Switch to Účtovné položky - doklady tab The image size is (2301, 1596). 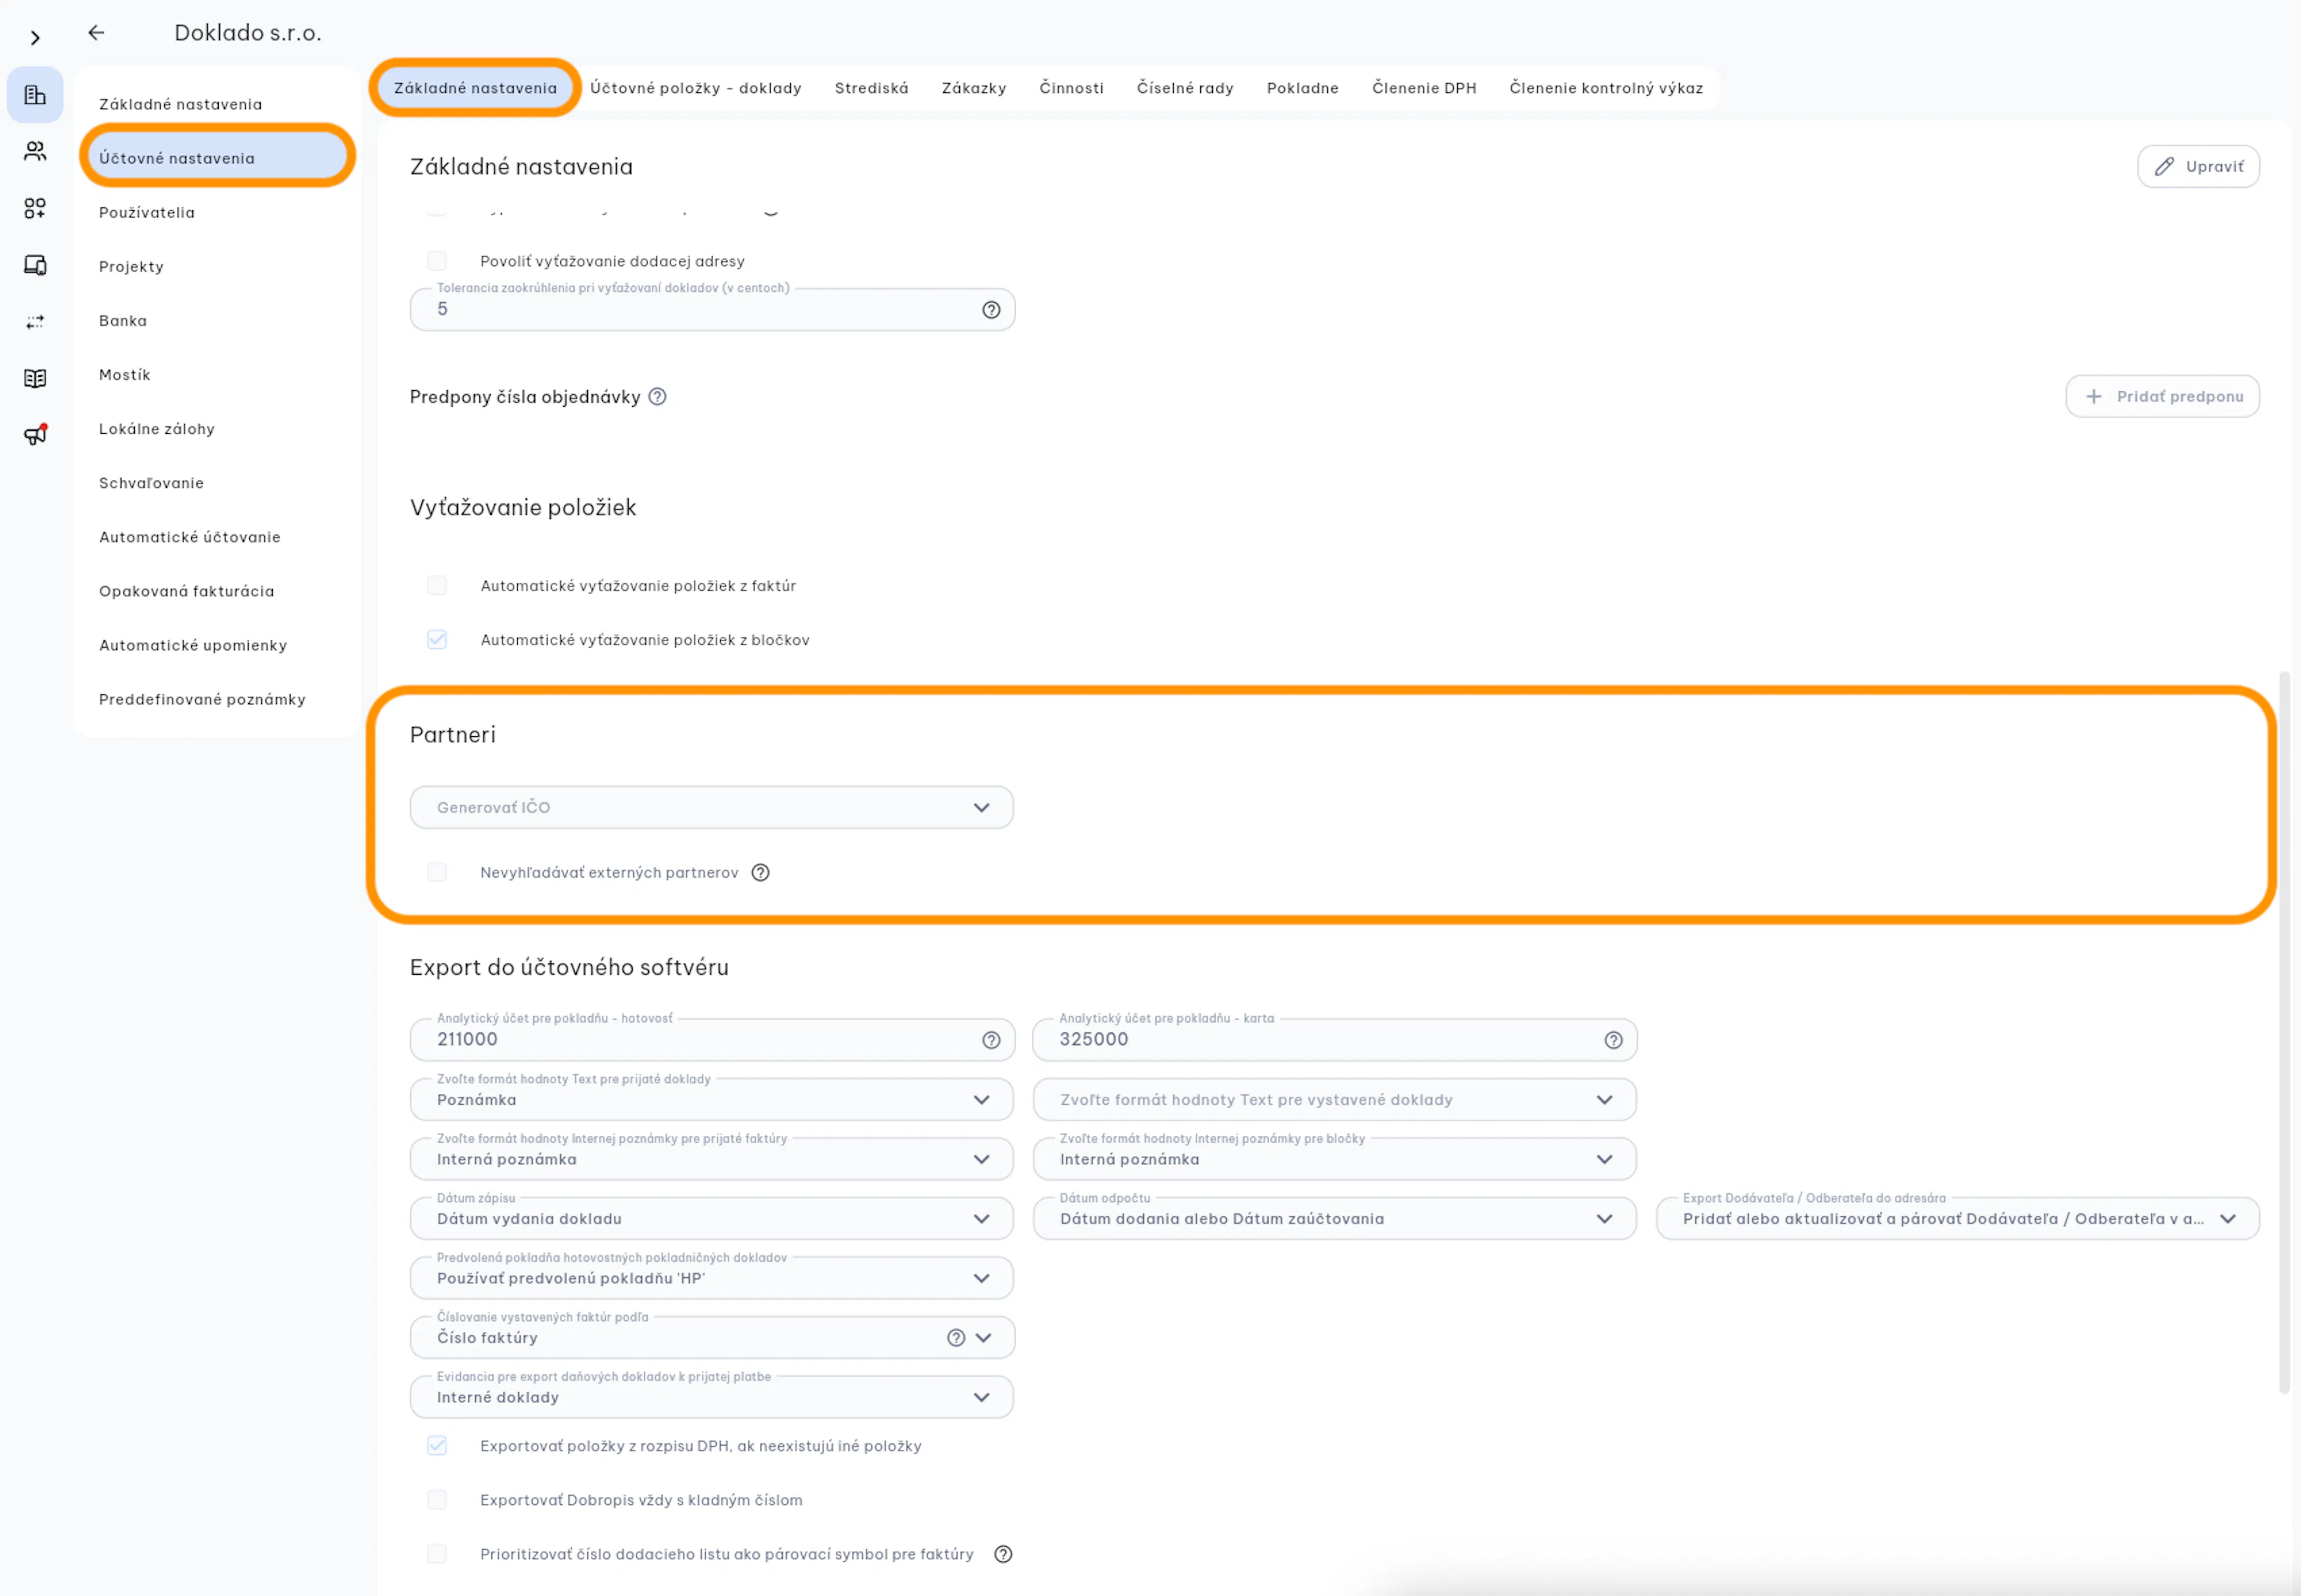(x=696, y=88)
